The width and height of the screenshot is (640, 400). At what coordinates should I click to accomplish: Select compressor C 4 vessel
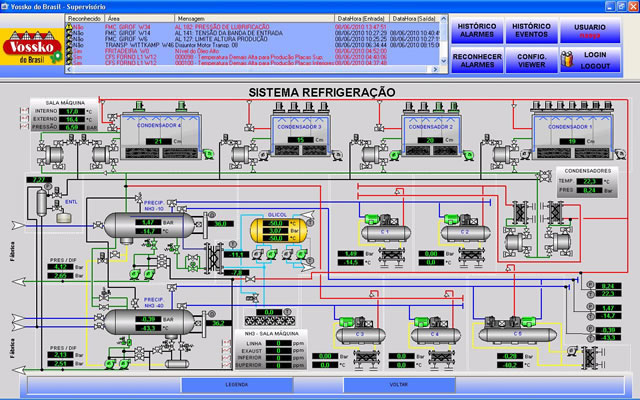pyautogui.click(x=436, y=336)
